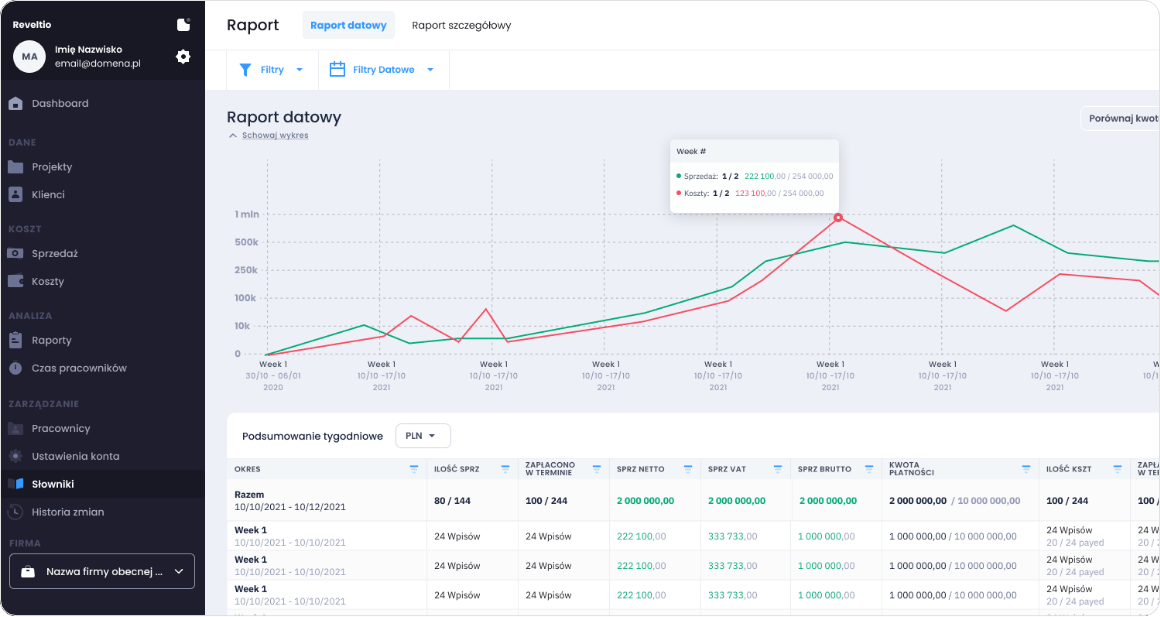Navigate to Sprzedaż in sidebar
The image size is (1160, 617).
click(x=54, y=254)
